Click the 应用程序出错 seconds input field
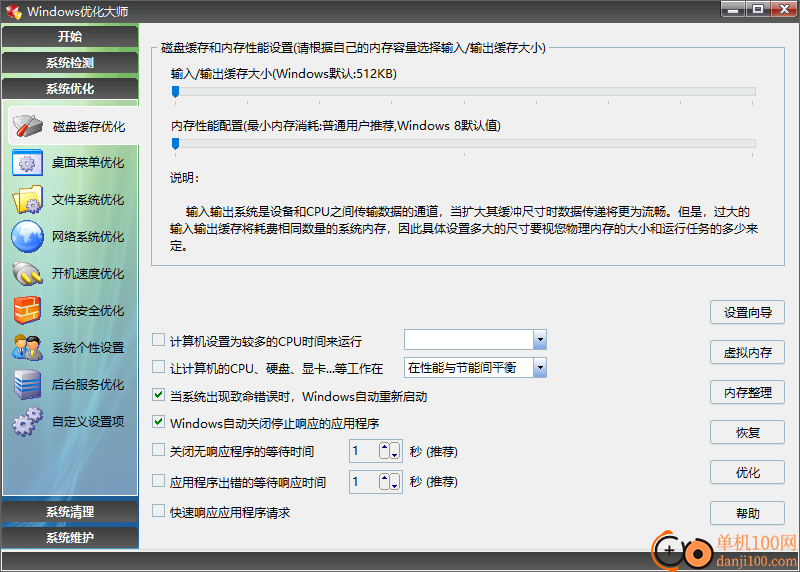This screenshot has width=800, height=572. [x=364, y=482]
